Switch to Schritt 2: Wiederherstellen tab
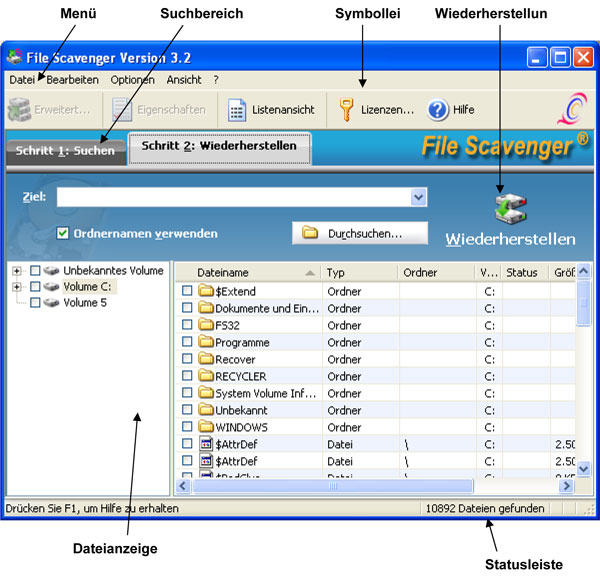 point(220,148)
